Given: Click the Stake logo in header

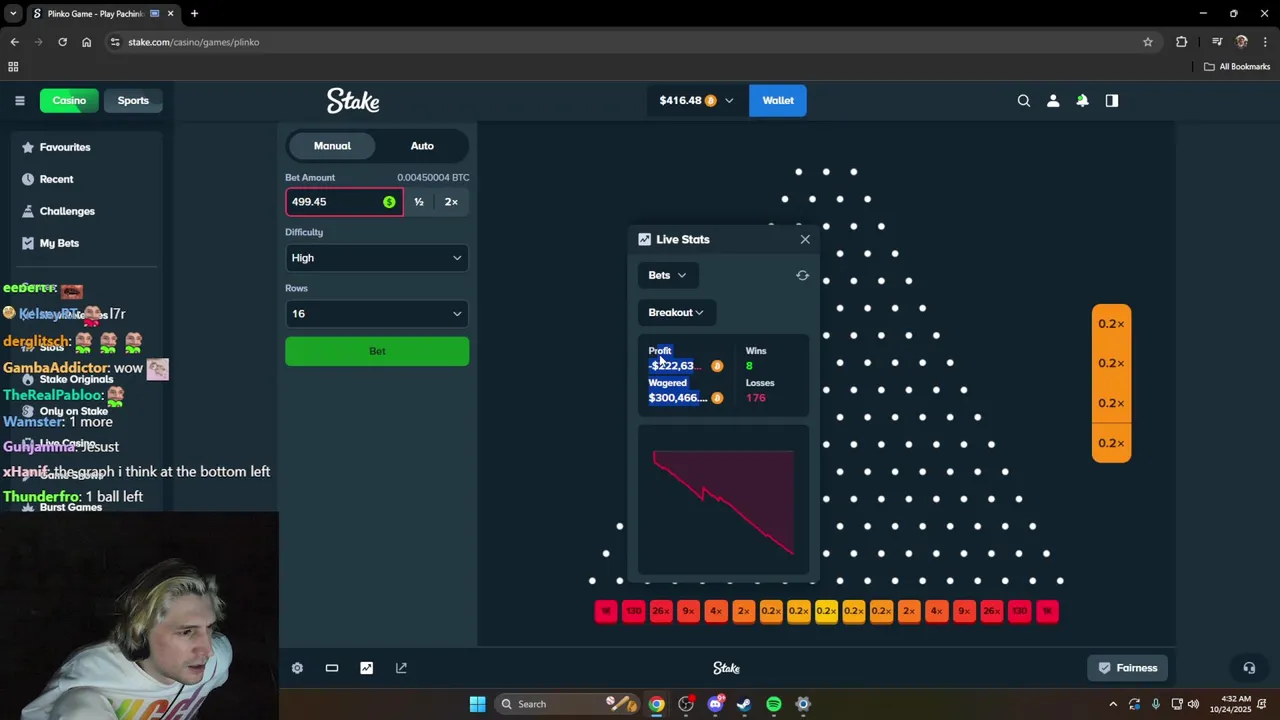Looking at the screenshot, I should 353,100.
